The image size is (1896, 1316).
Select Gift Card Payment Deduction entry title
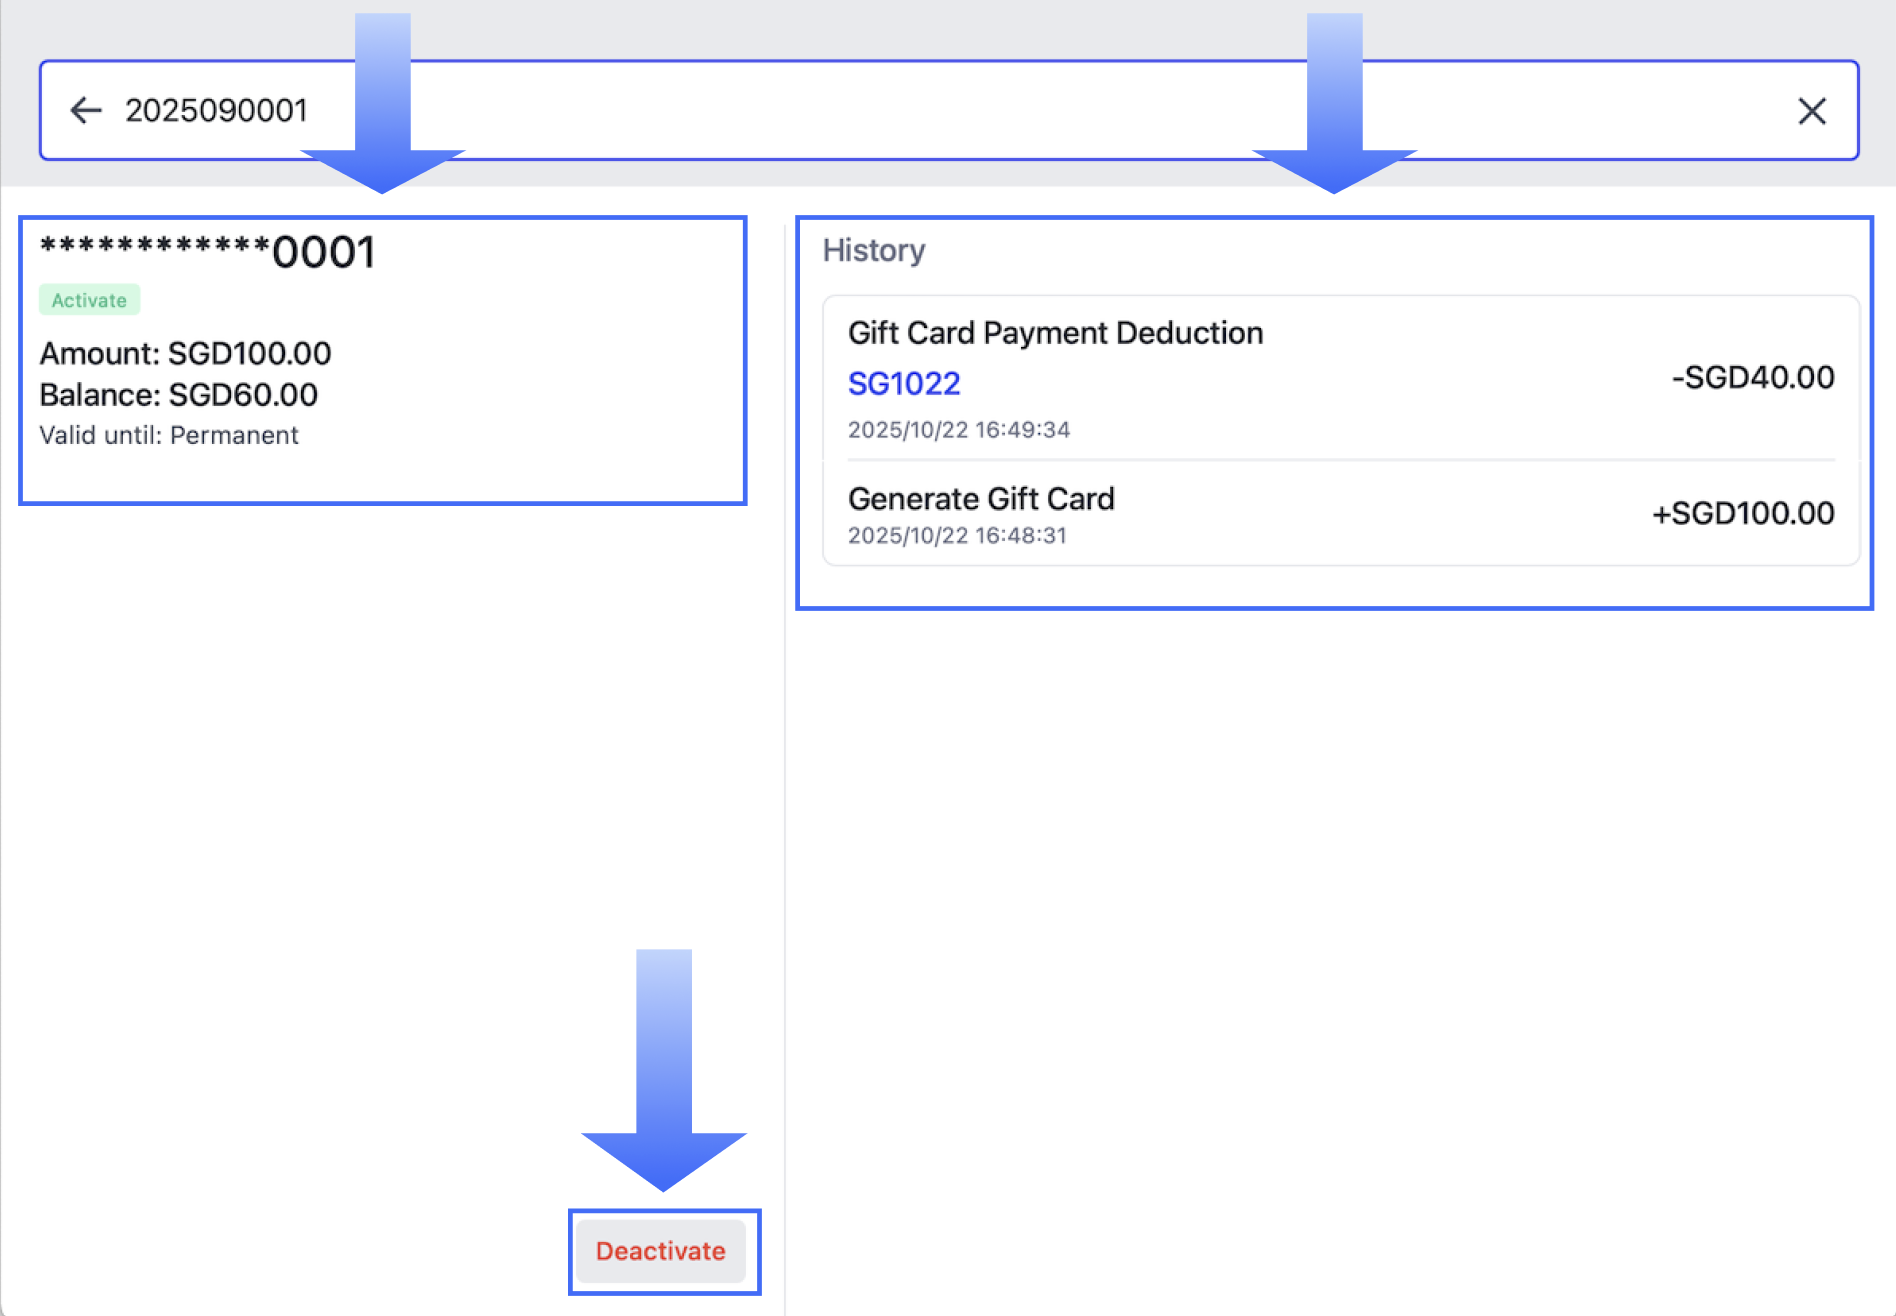tap(1056, 333)
